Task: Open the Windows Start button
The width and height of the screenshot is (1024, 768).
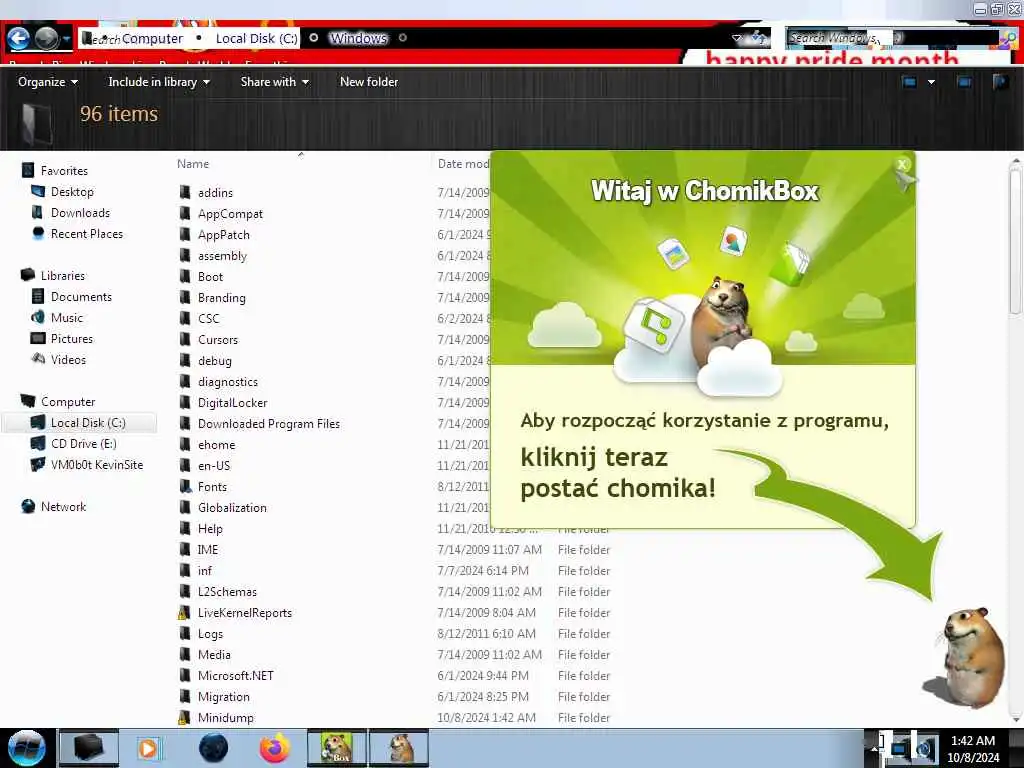Action: tap(25, 748)
